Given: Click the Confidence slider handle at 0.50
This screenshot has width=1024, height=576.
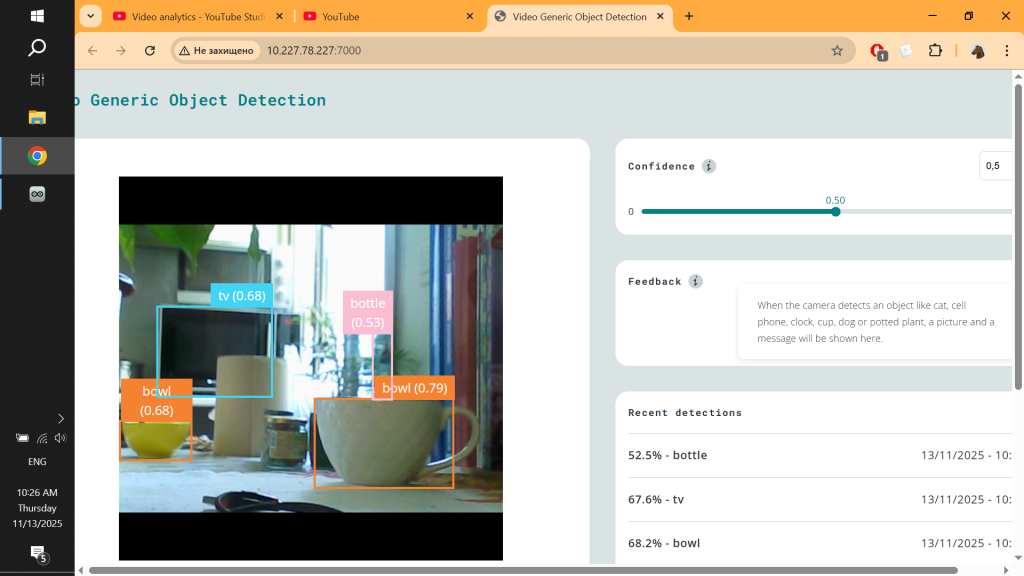Looking at the screenshot, I should (x=836, y=211).
